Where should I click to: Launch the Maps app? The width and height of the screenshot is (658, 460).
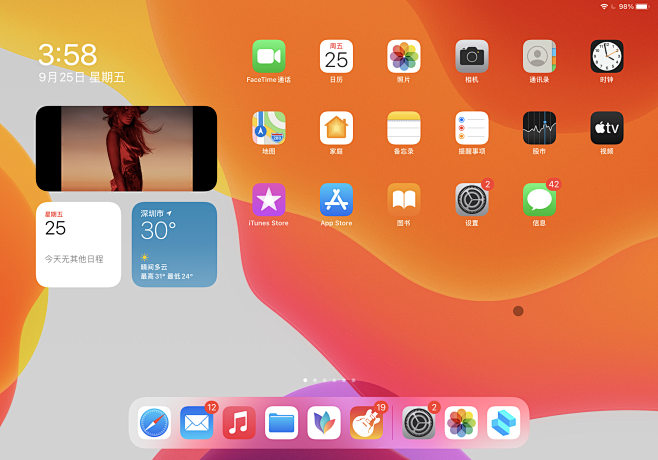pos(269,128)
